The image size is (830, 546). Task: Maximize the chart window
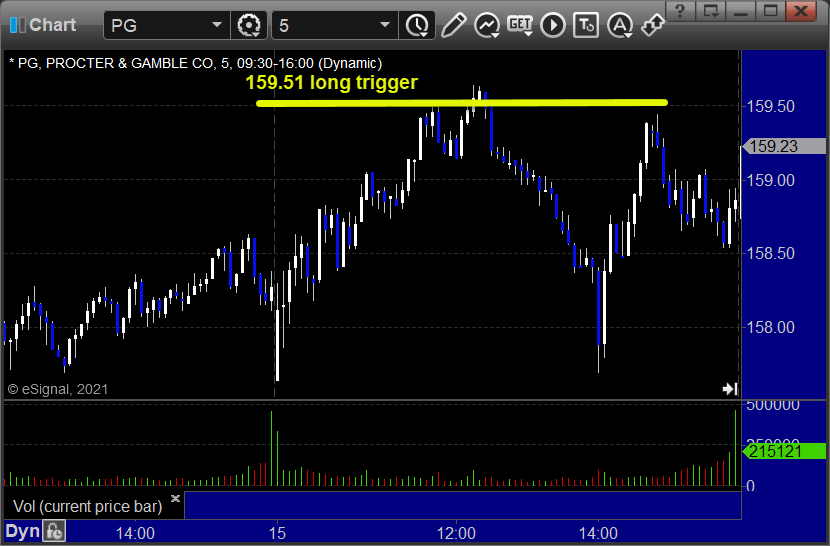coord(771,11)
